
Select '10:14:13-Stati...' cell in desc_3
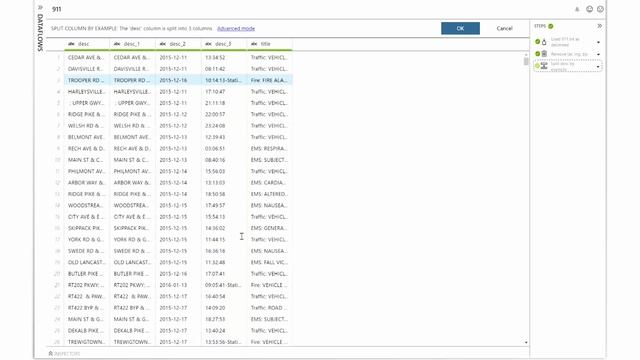coord(224,80)
